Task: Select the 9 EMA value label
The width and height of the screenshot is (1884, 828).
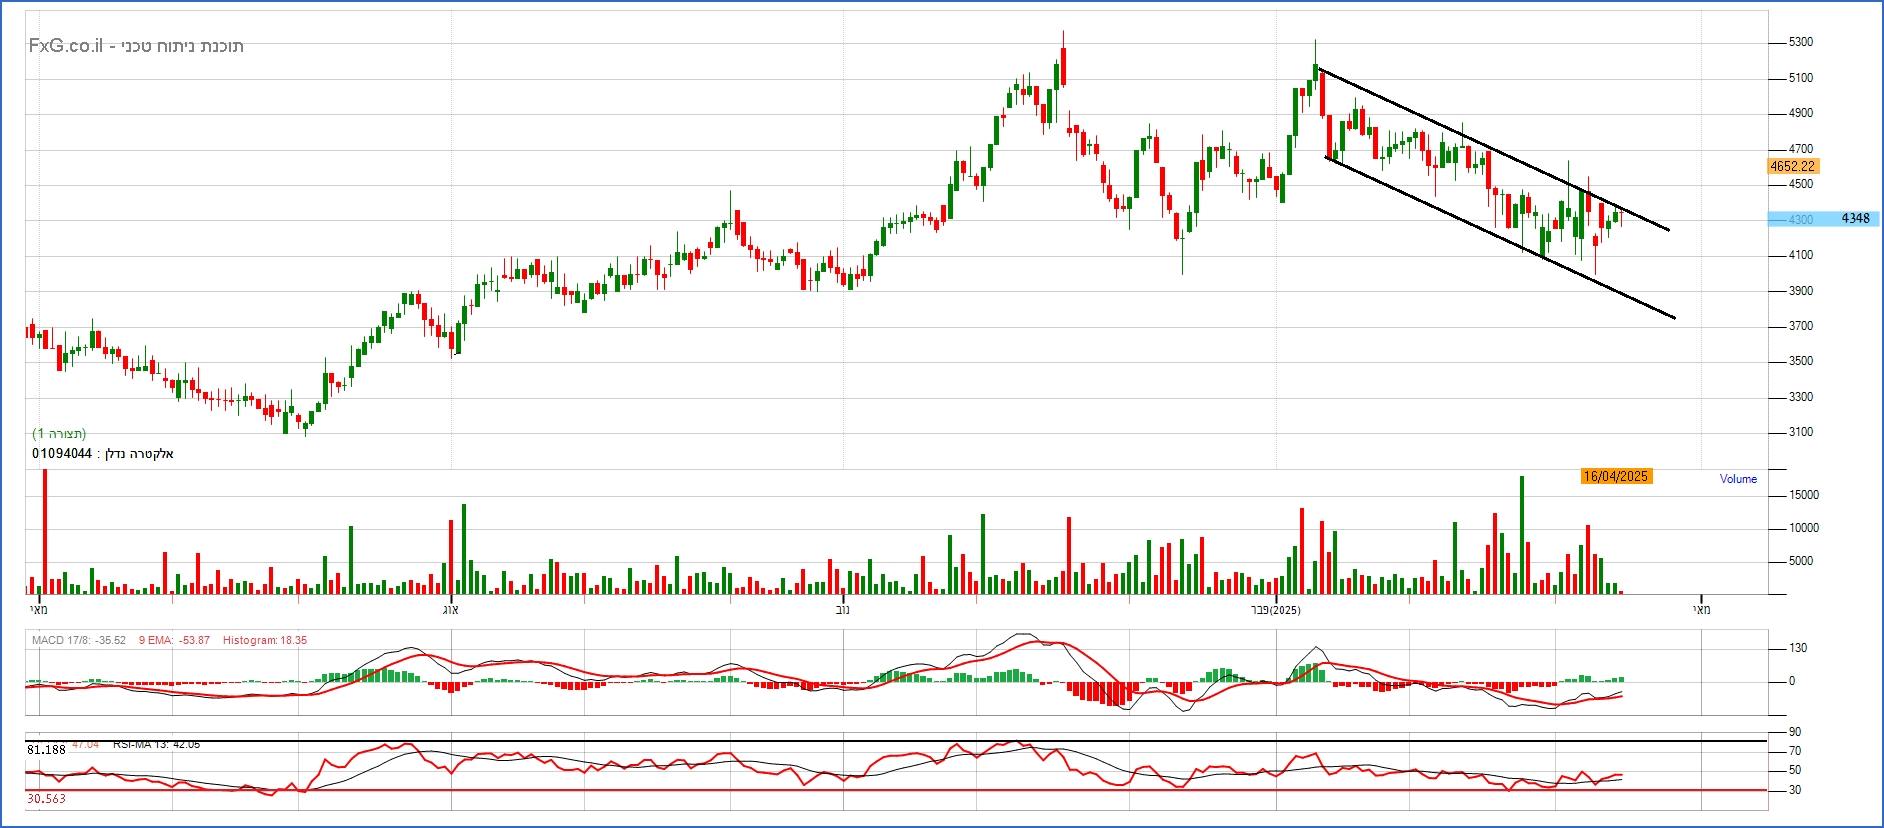Action: (174, 640)
